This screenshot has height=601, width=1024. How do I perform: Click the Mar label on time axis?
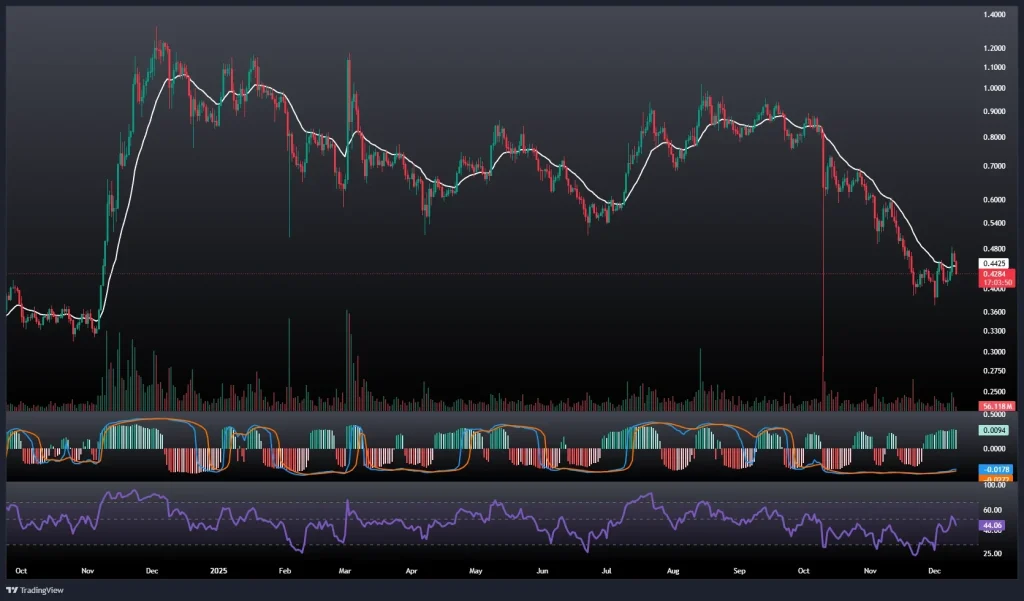click(x=346, y=570)
